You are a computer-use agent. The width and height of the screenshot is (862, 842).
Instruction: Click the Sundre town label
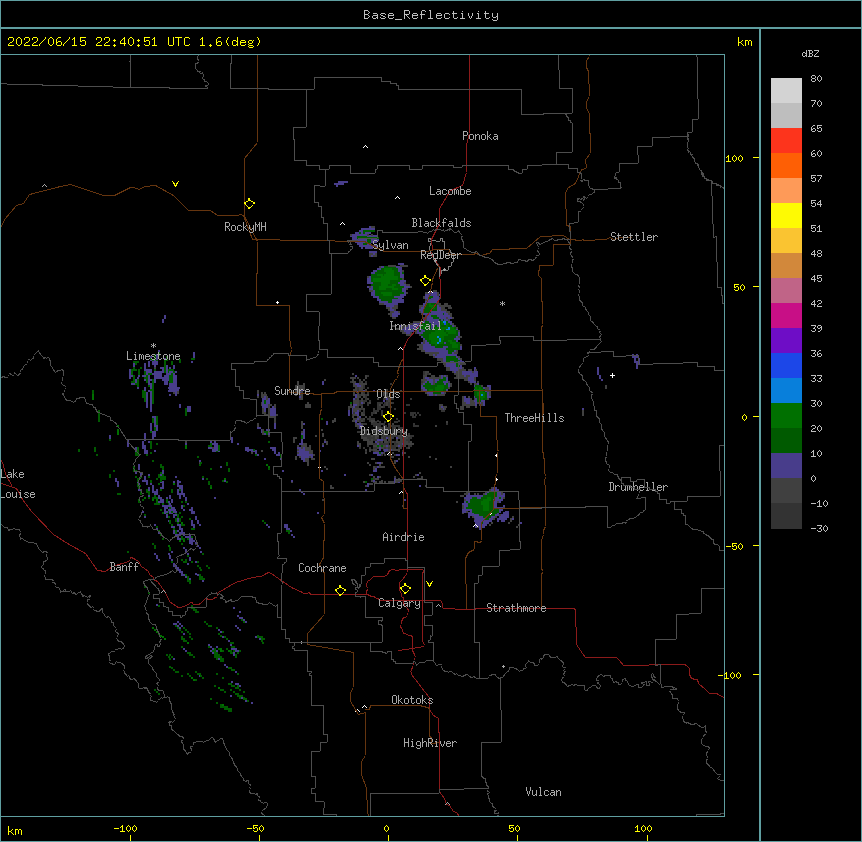pyautogui.click(x=292, y=391)
